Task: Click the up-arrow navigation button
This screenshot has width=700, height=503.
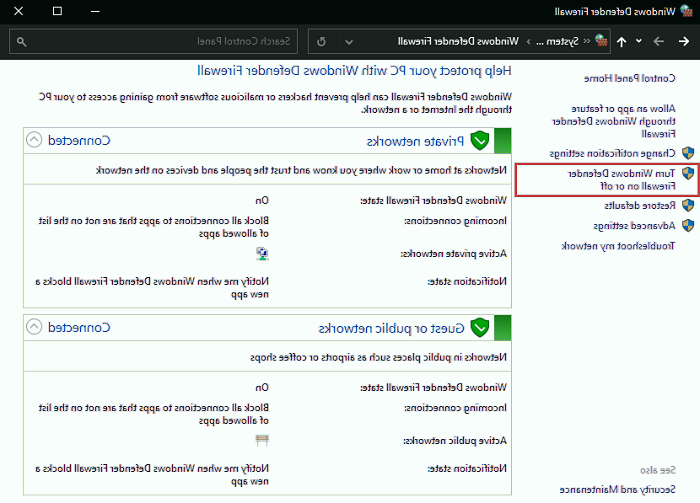Action: pyautogui.click(x=621, y=42)
